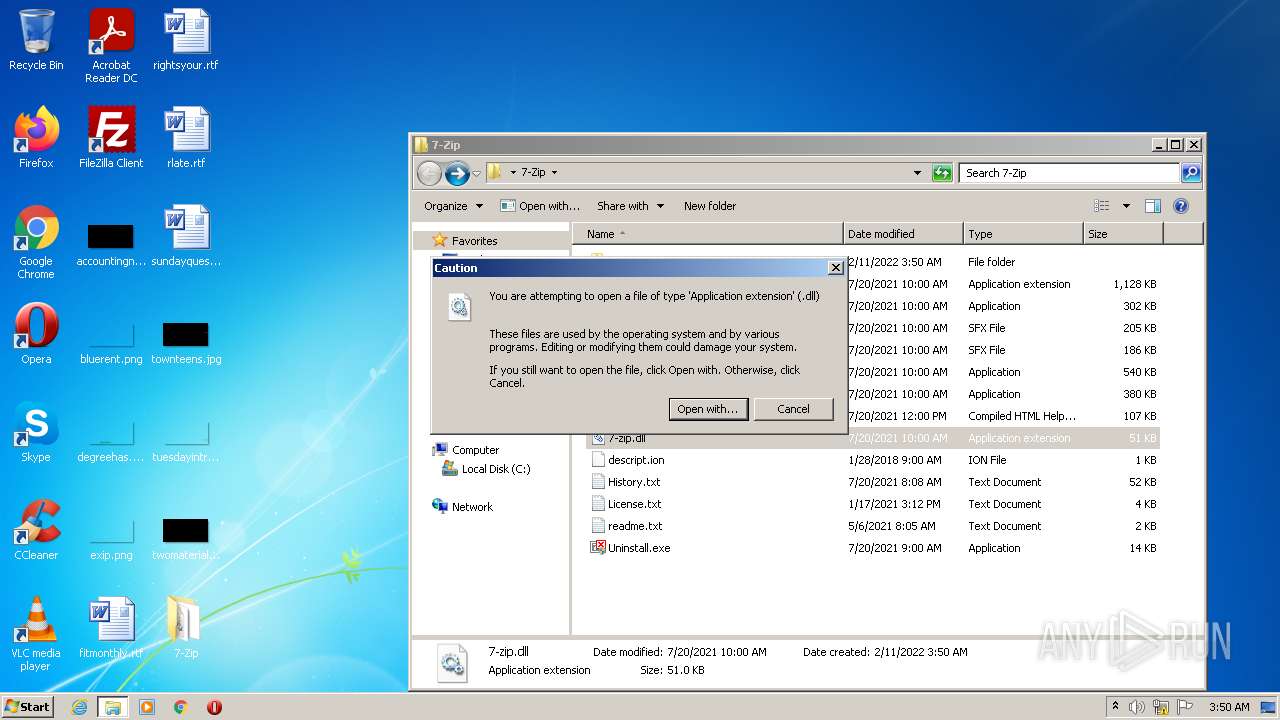Image resolution: width=1280 pixels, height=720 pixels.
Task: Click Open with... in Caution dialog
Action: click(708, 409)
